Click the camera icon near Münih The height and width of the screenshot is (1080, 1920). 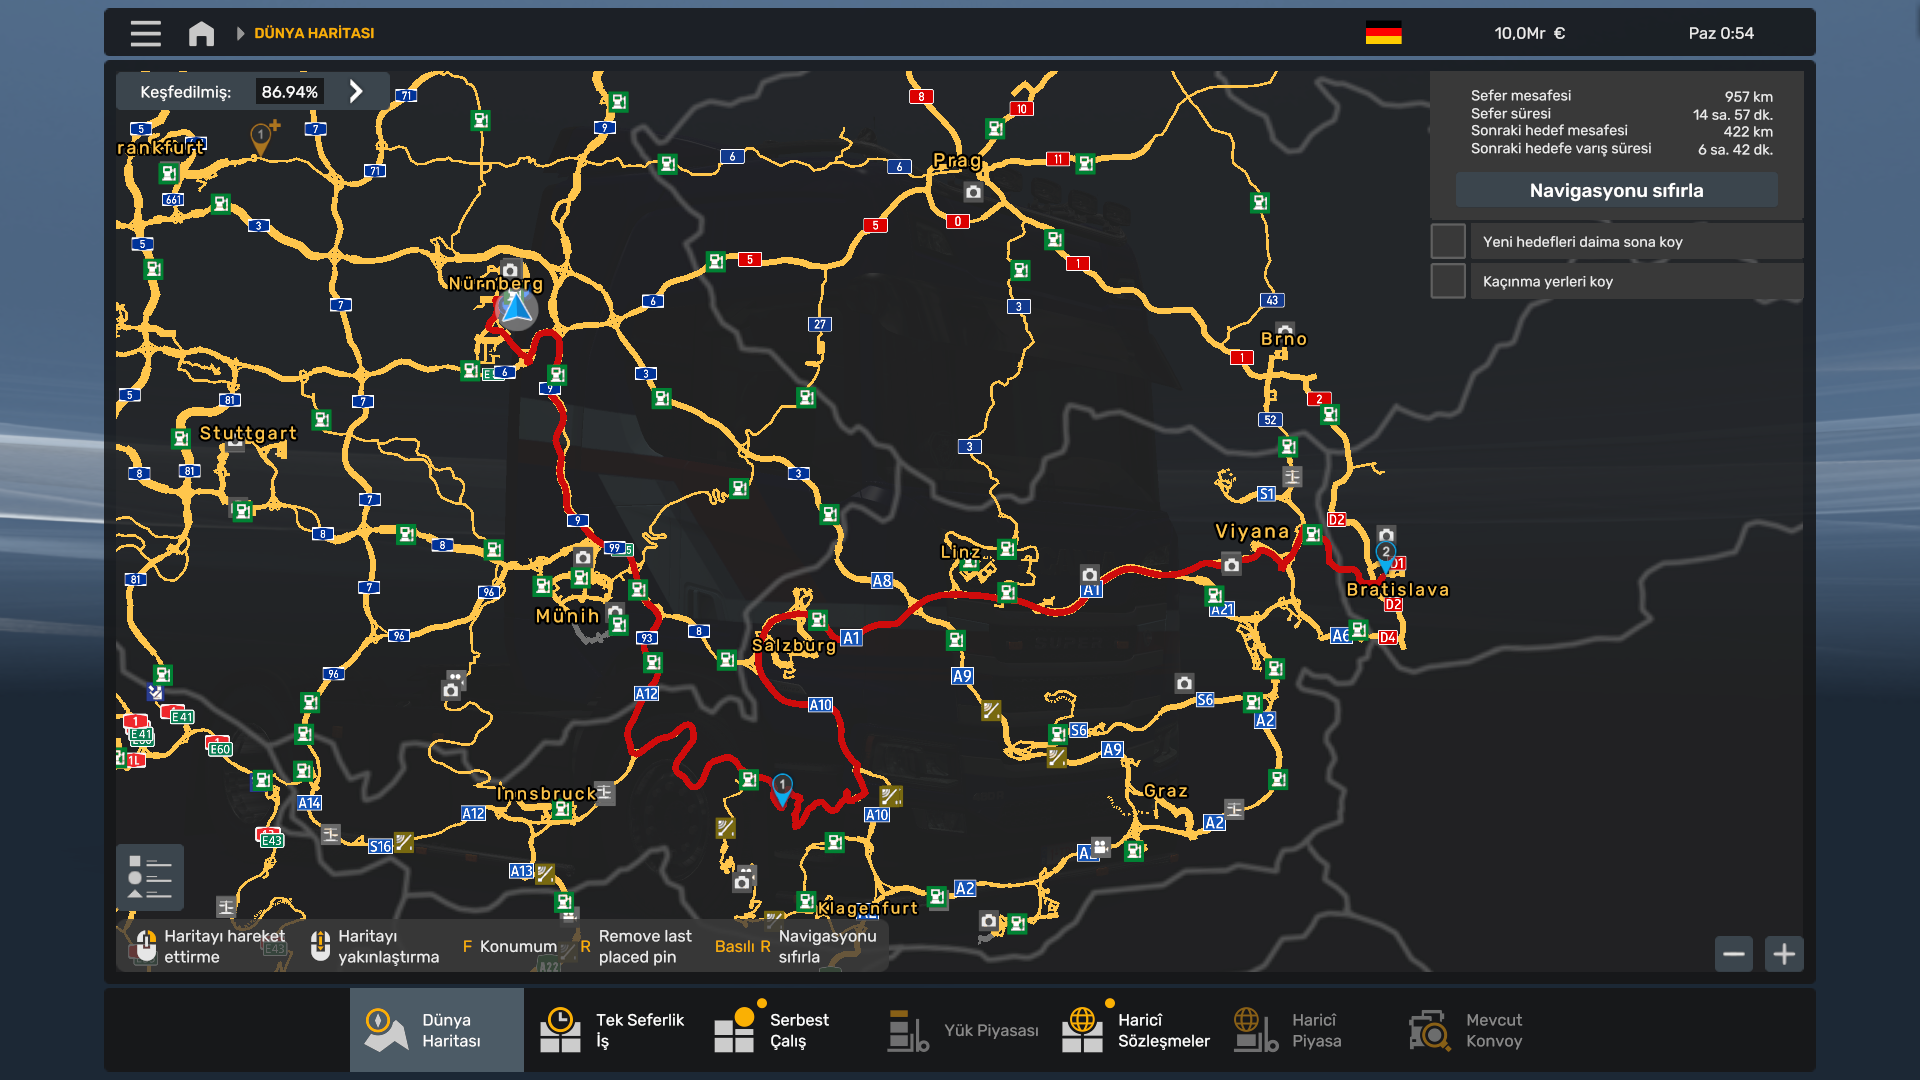583,557
